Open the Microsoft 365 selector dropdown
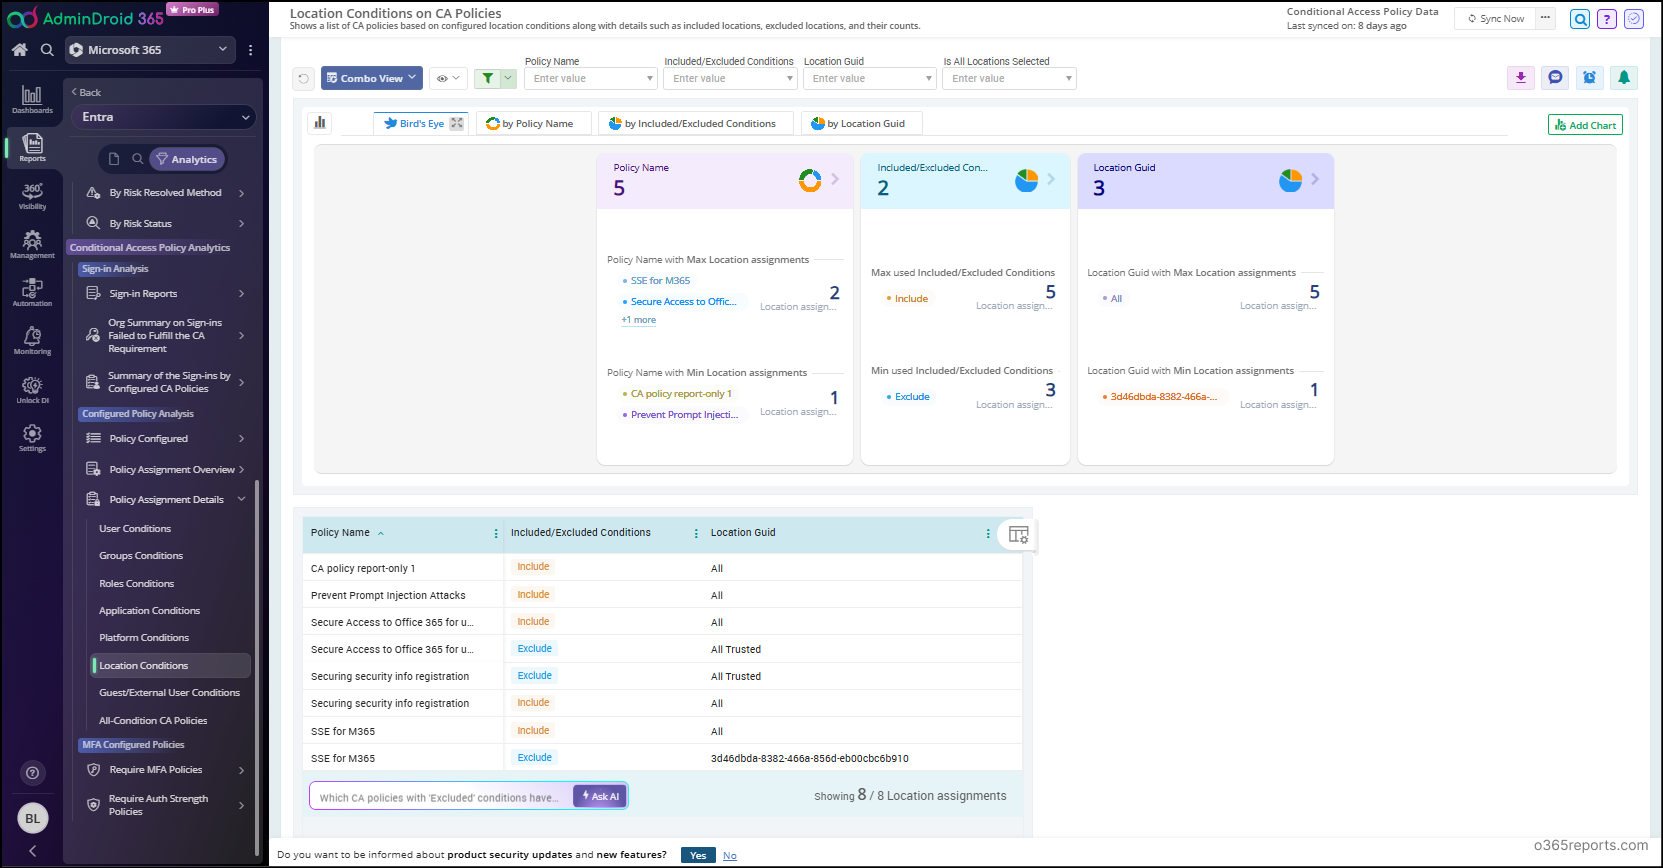The width and height of the screenshot is (1663, 868). (150, 50)
